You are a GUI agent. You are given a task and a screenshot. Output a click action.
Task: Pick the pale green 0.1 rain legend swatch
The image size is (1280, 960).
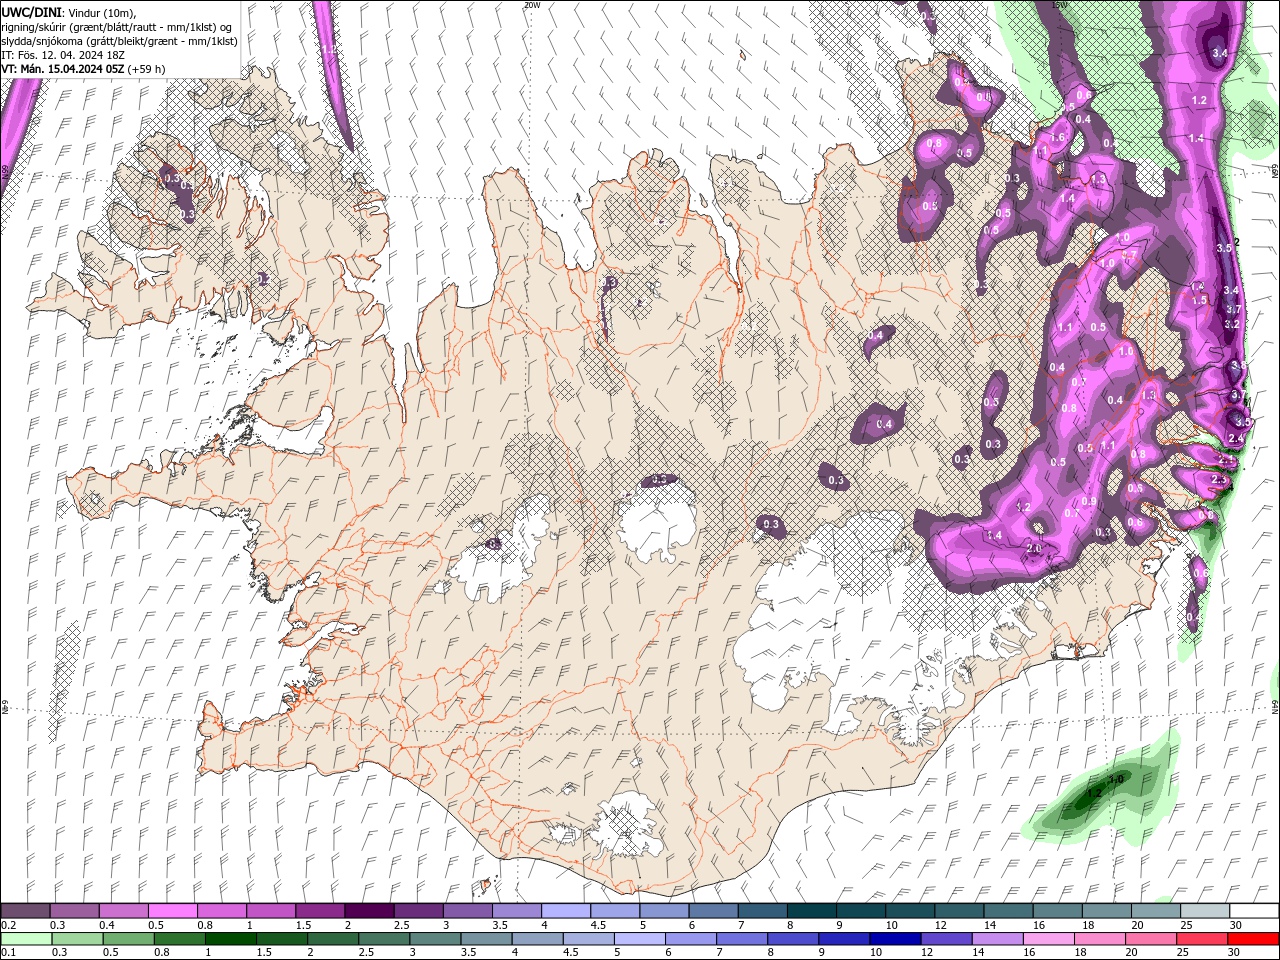point(25,939)
